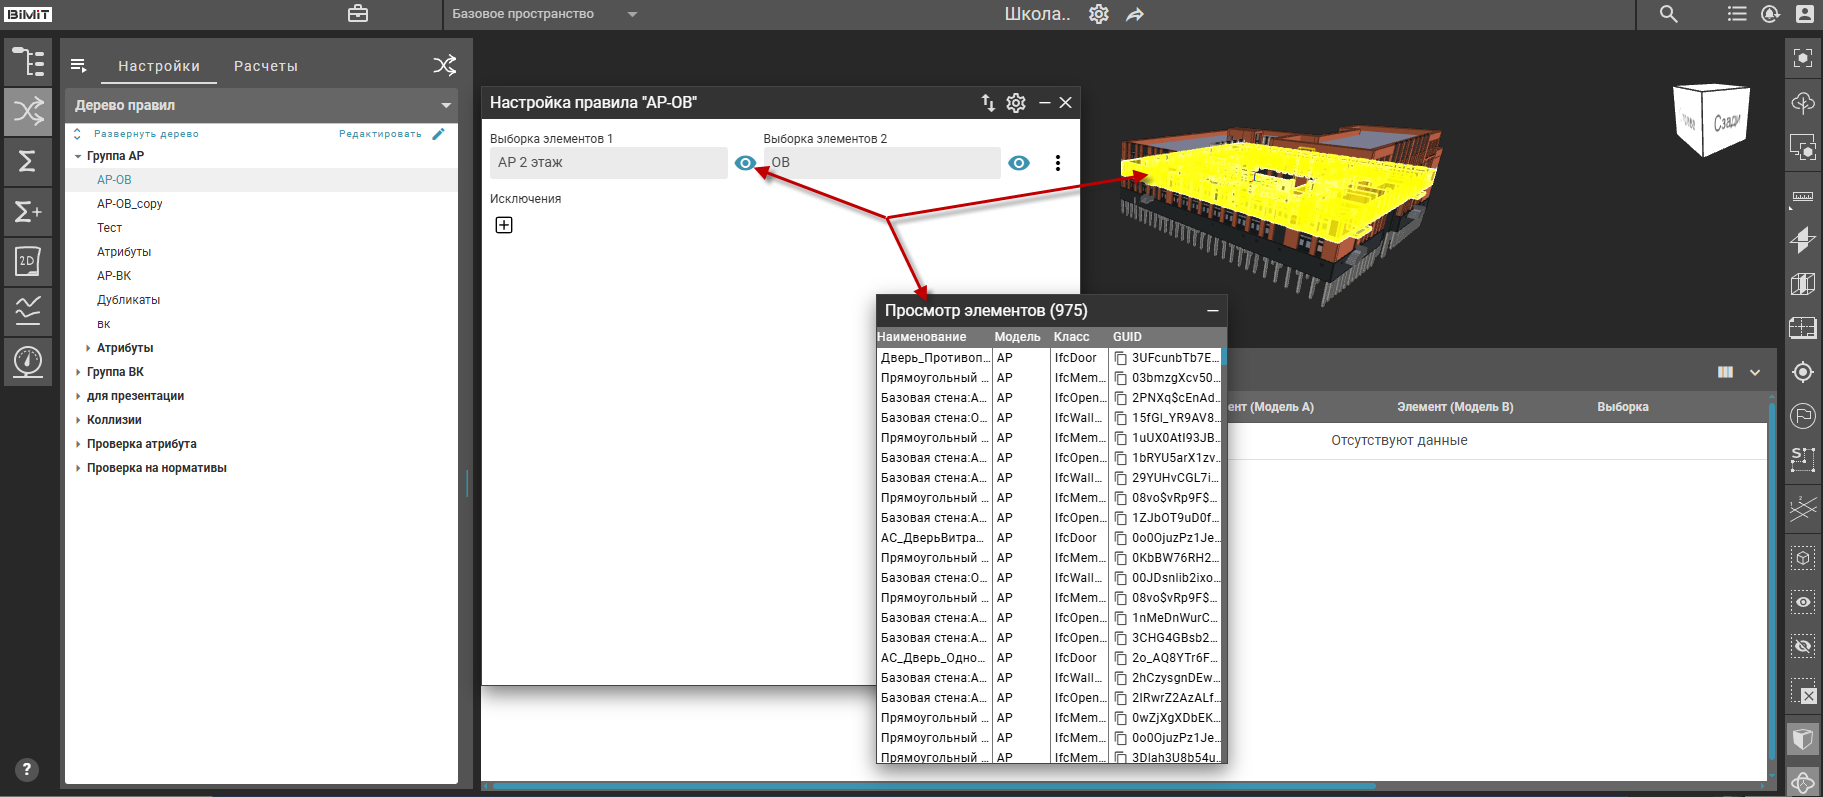Click the Редактировать link
Screen dimensions: 1823x797
(380, 134)
